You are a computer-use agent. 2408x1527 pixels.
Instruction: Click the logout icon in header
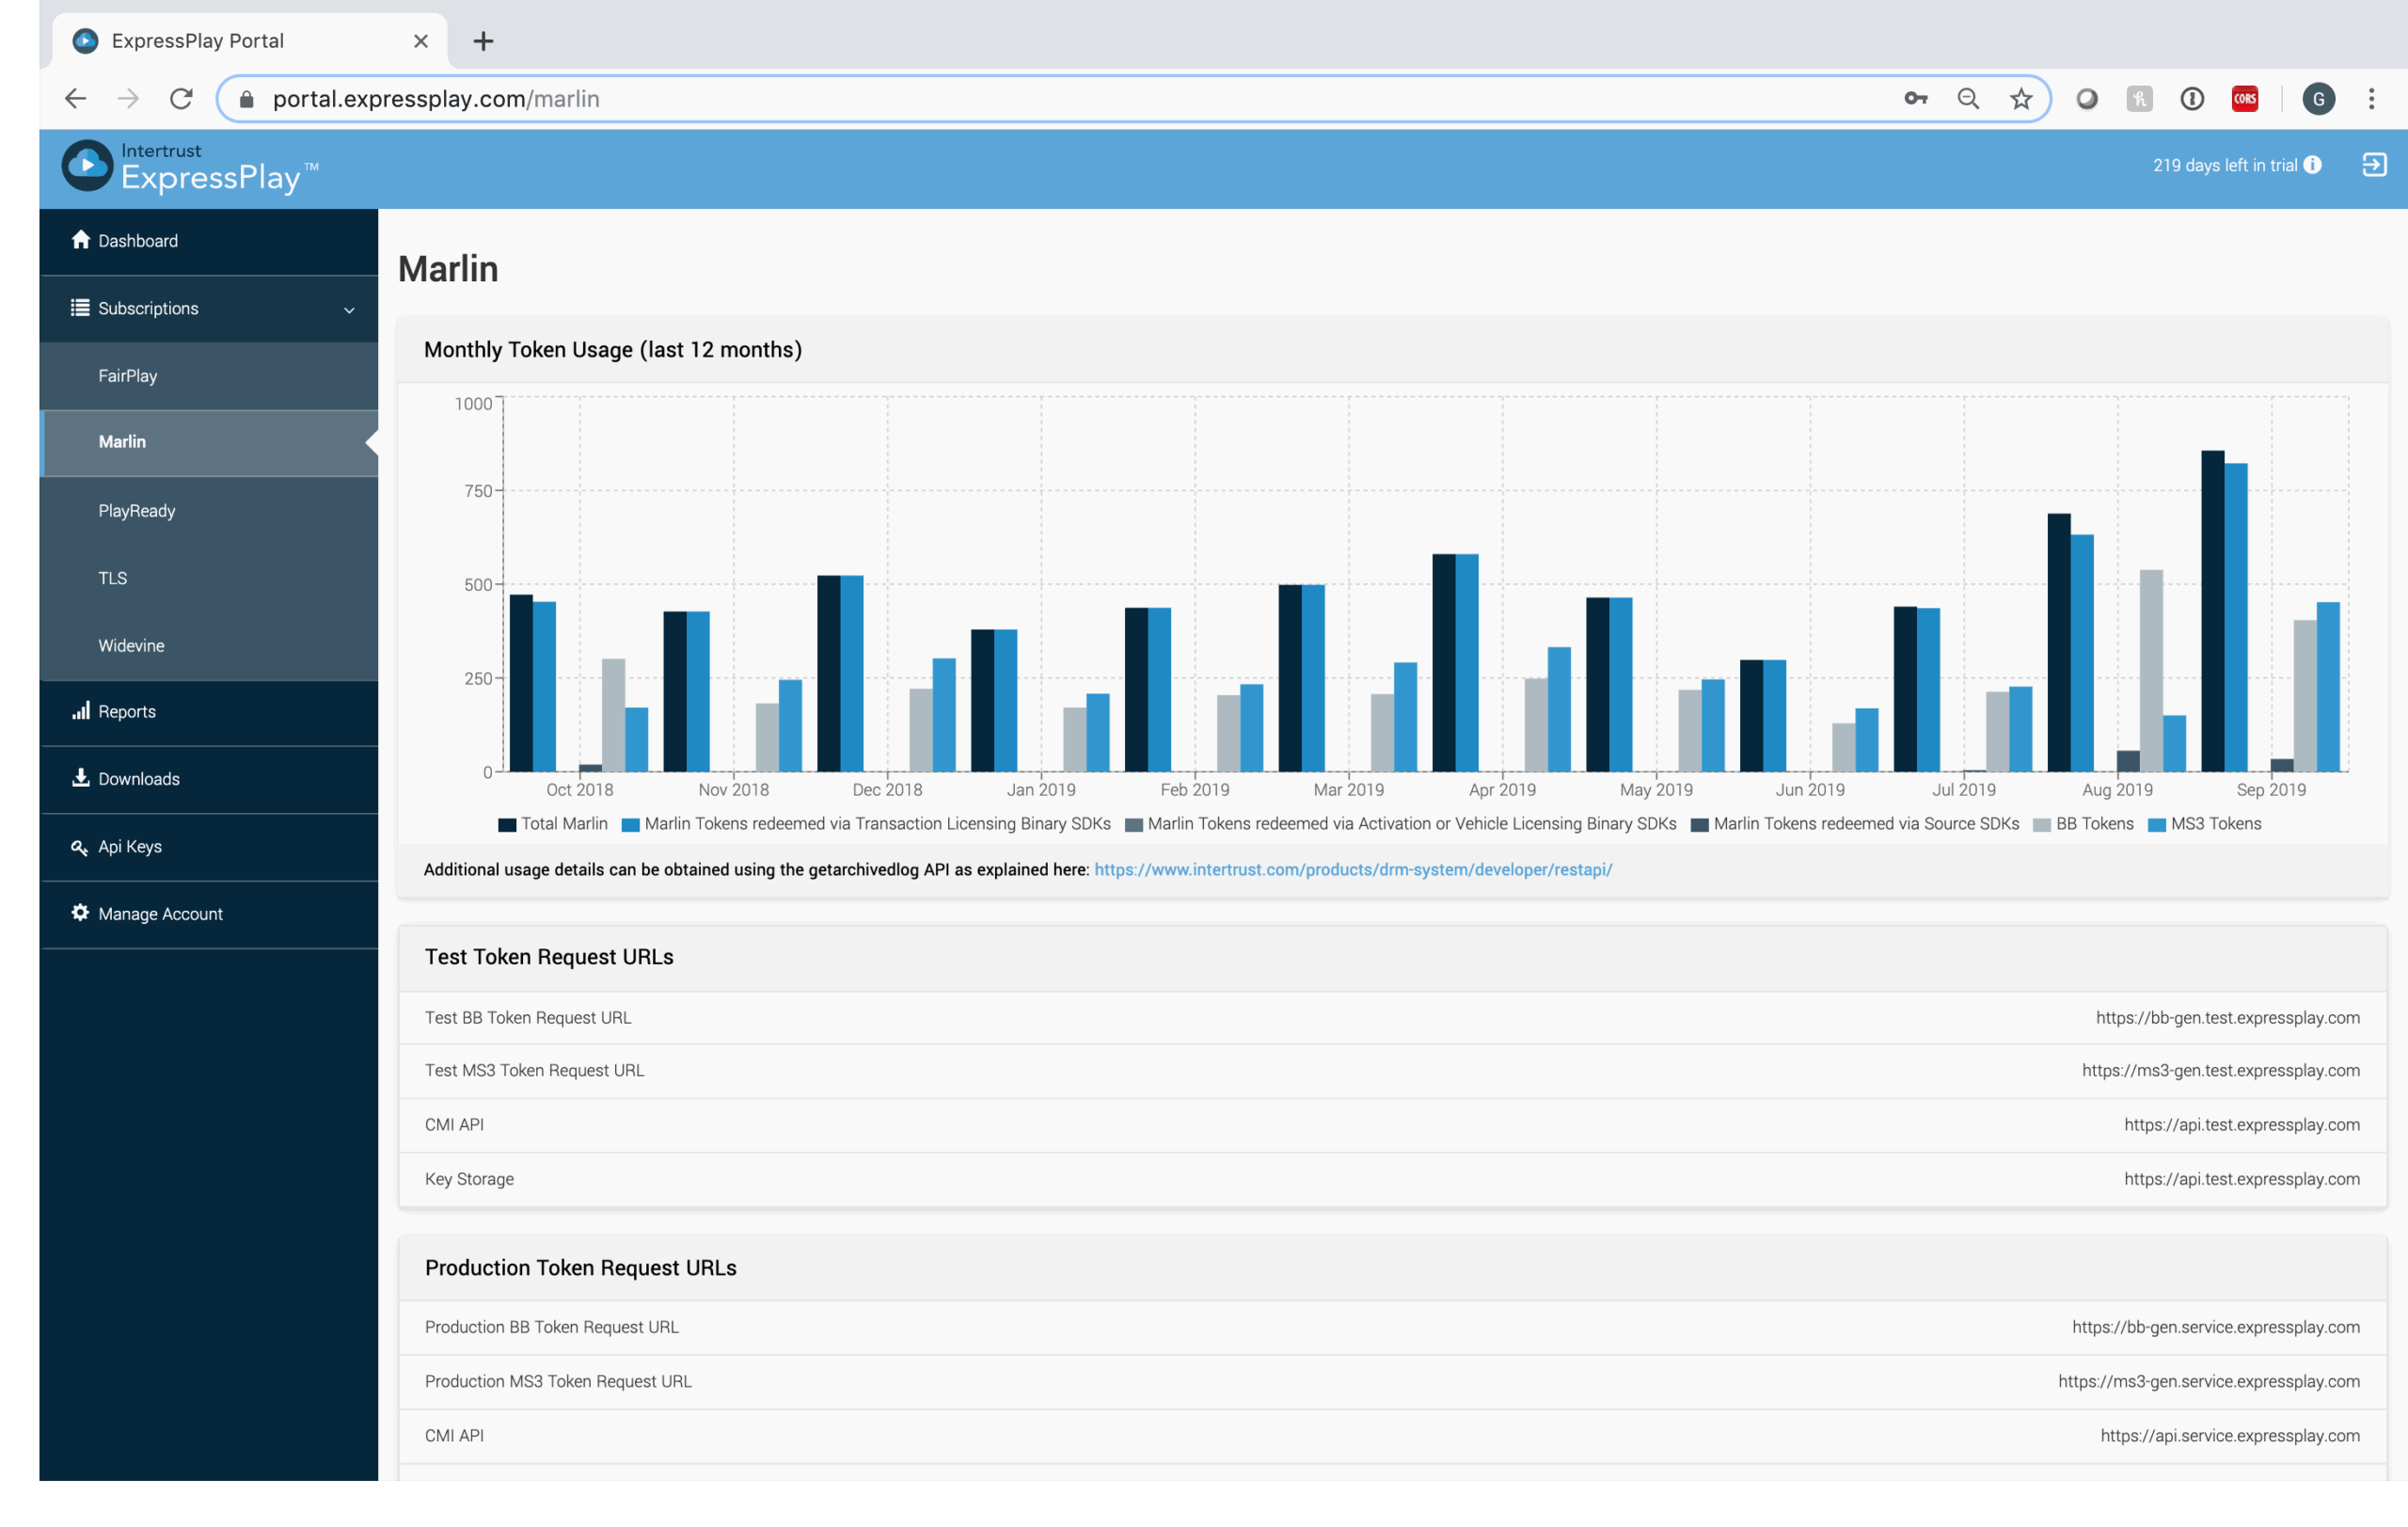pos(2373,165)
